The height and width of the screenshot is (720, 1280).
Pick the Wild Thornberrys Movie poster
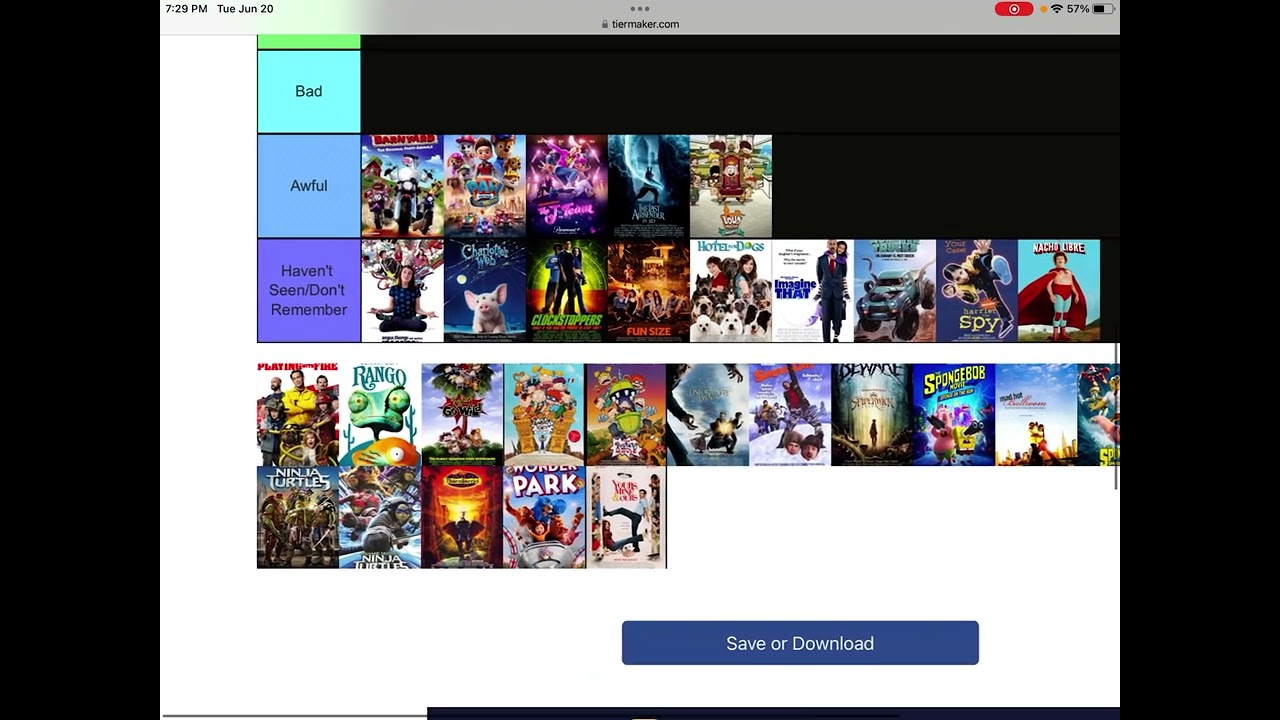point(462,517)
